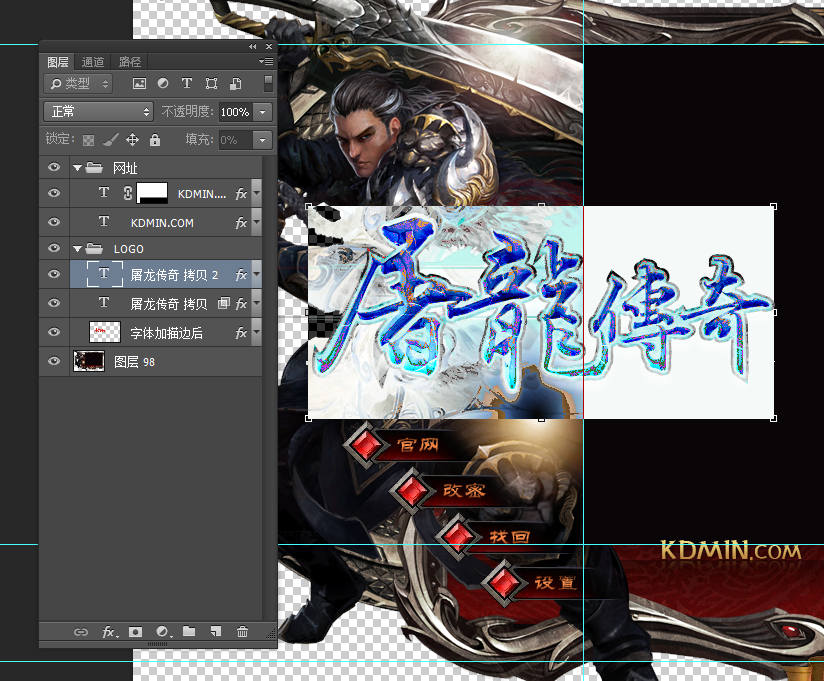Image resolution: width=824 pixels, height=681 pixels.
Task: Collapse the LOGO group triangle
Action: [x=77, y=249]
